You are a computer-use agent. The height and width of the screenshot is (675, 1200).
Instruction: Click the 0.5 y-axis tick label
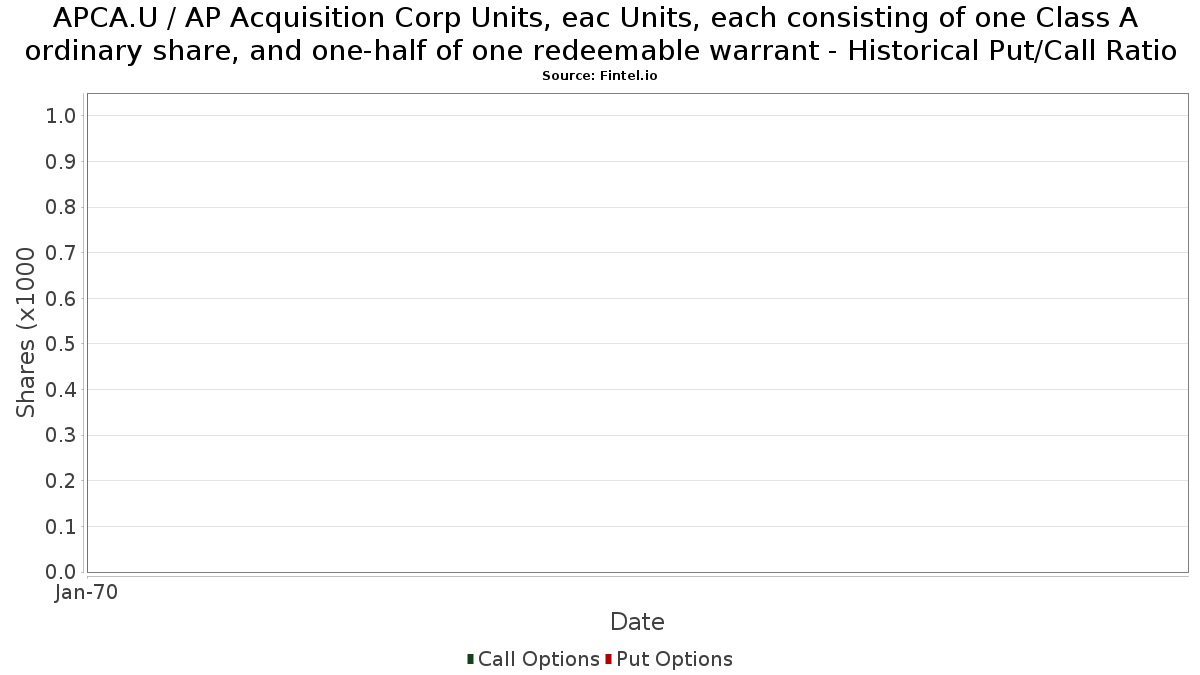coord(61,344)
